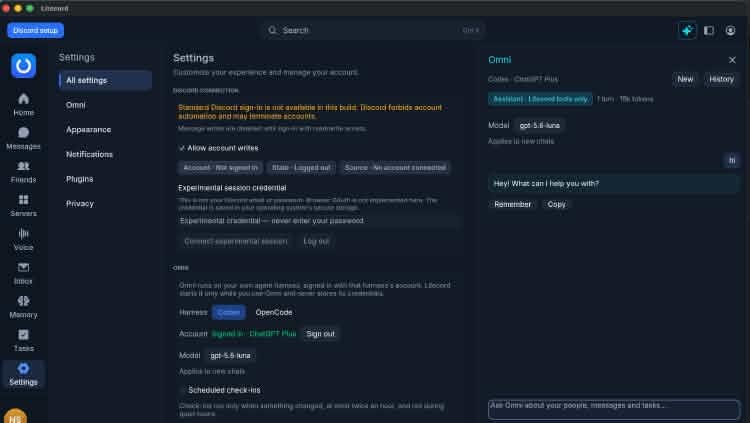This screenshot has height=423, width=750.
Task: Click the Discord setup button
Action: (35, 30)
